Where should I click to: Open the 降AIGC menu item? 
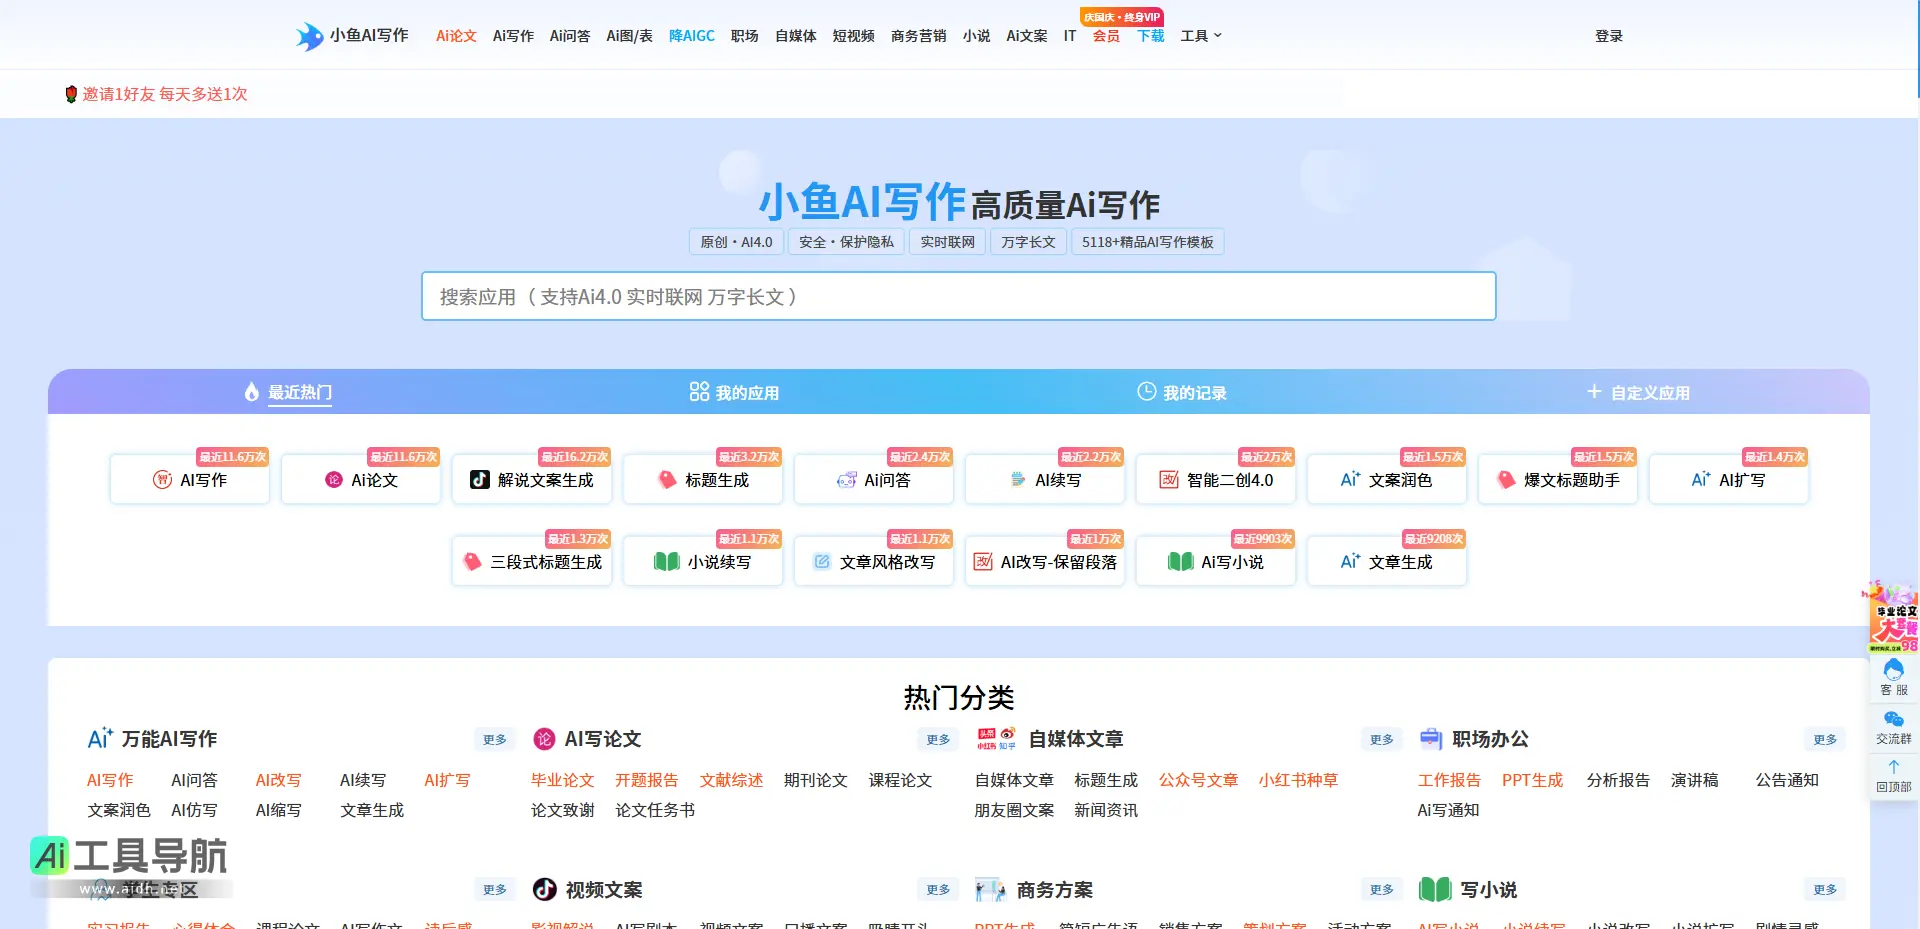tap(692, 36)
